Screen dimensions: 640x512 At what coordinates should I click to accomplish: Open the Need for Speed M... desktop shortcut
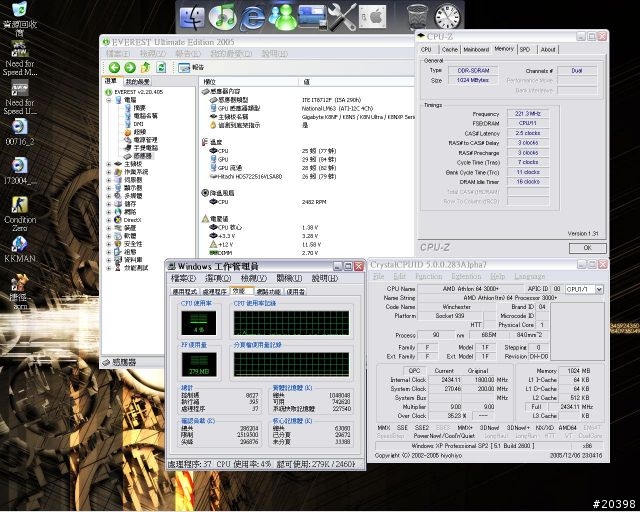coord(20,58)
